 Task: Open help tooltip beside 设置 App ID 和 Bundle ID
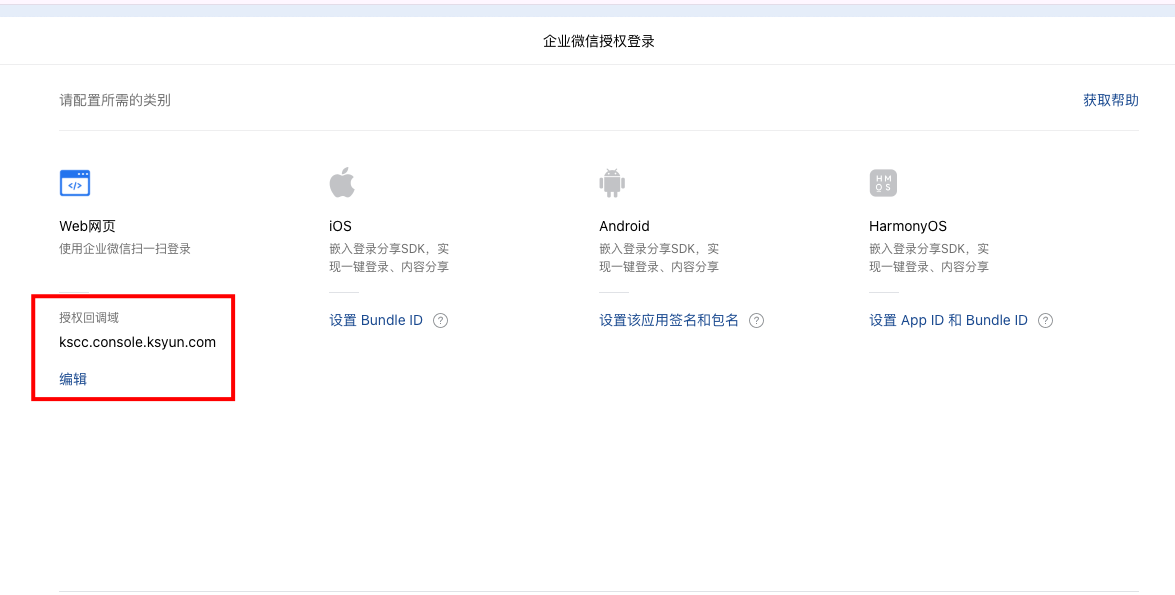[x=1045, y=321]
